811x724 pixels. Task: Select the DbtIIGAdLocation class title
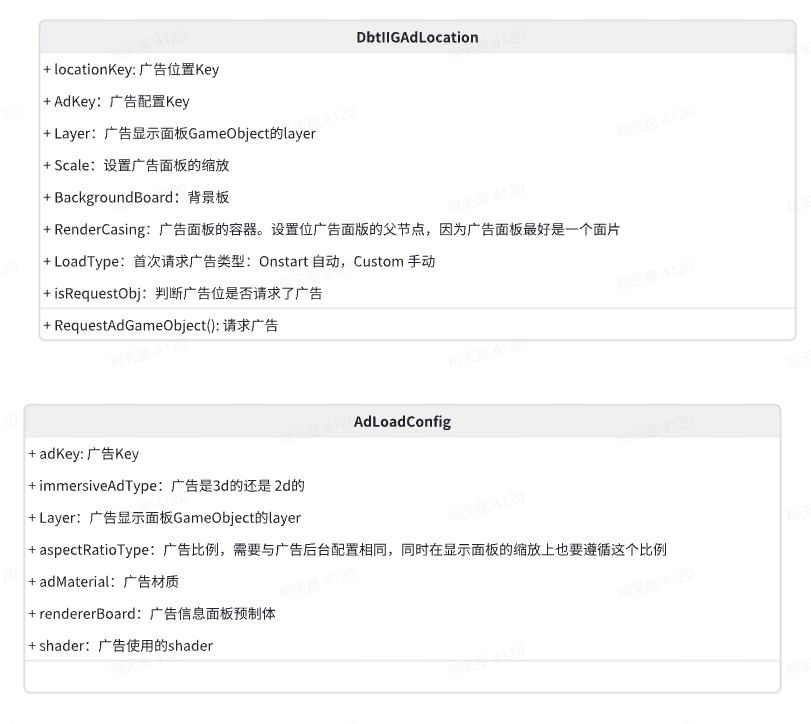click(417, 37)
